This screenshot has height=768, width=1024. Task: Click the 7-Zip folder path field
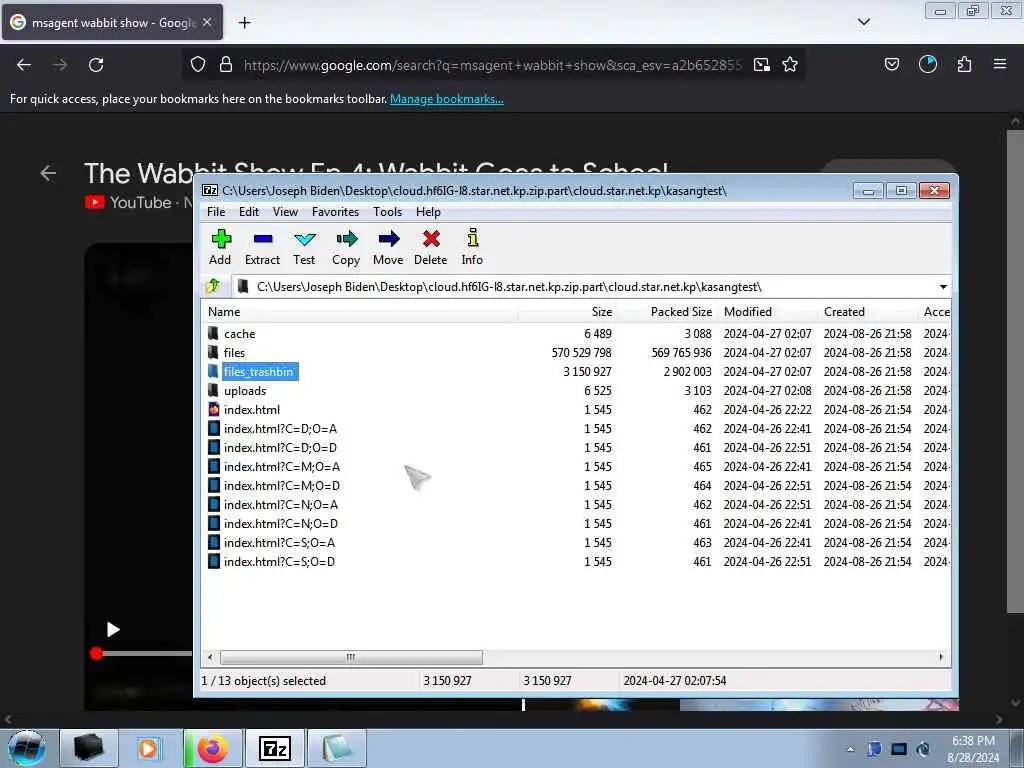pyautogui.click(x=584, y=287)
